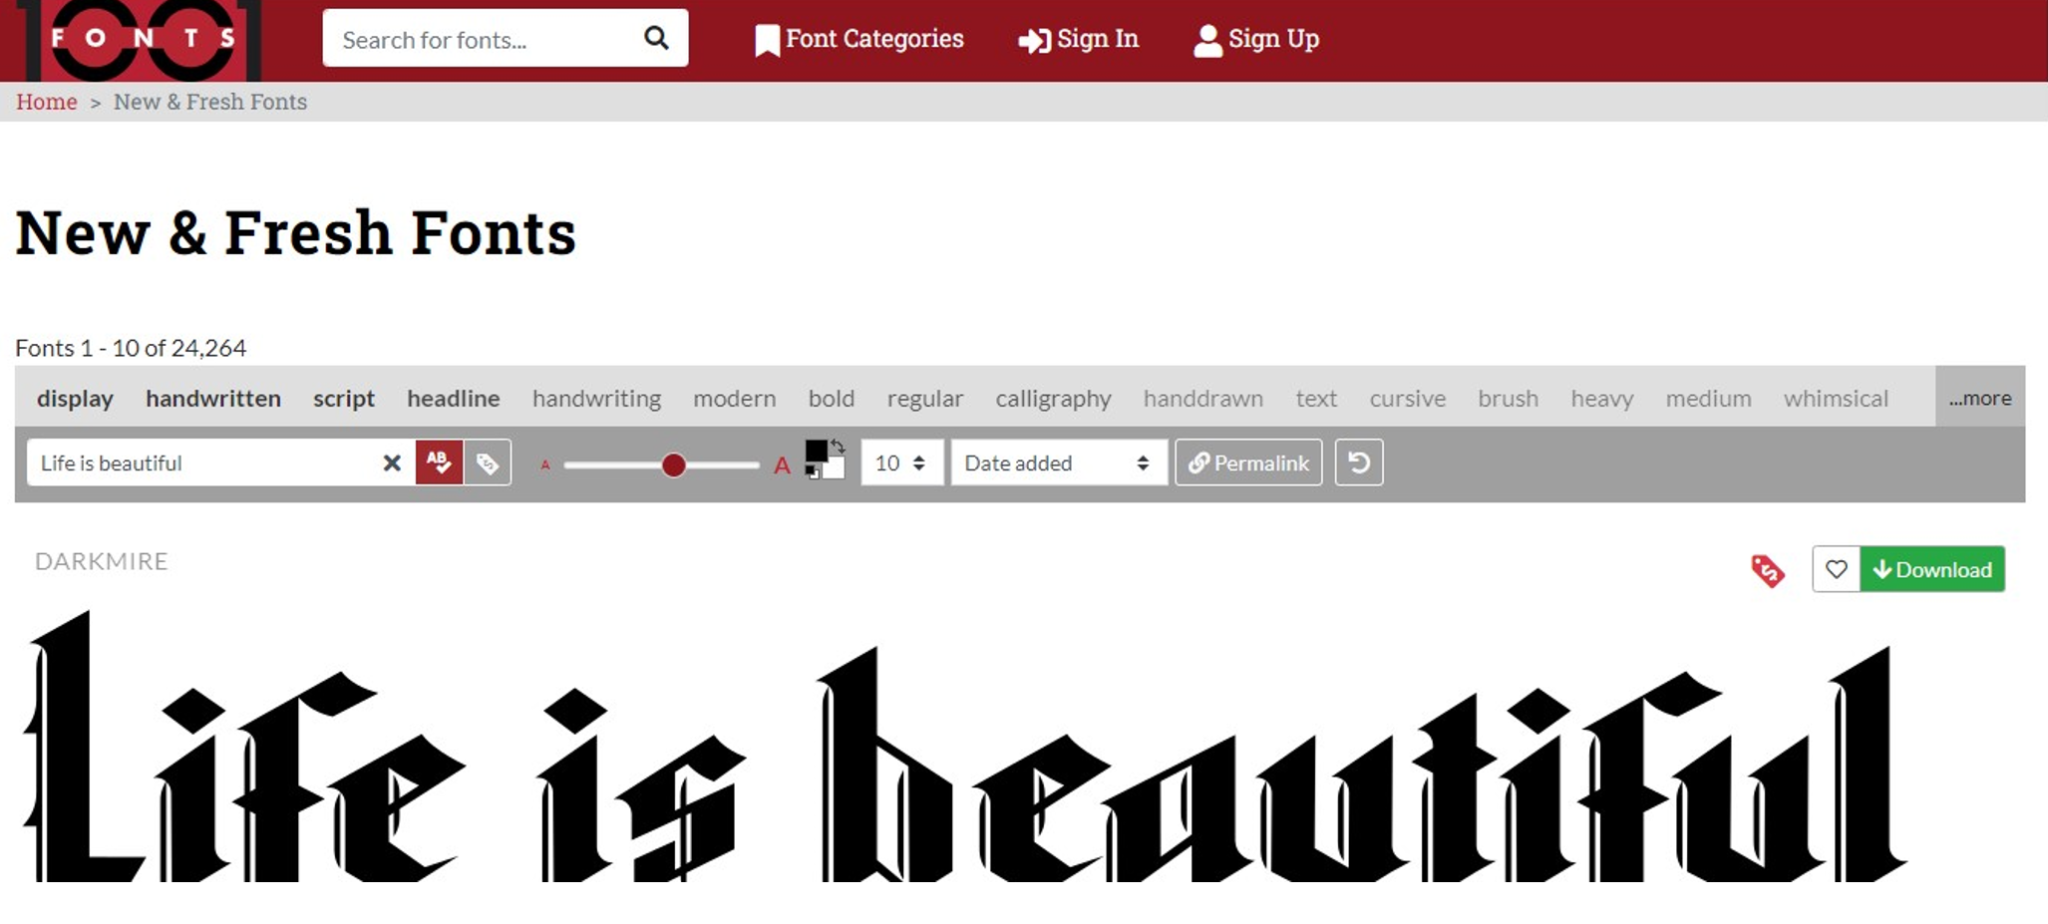Filter by the calligraphy tag

pos(1053,398)
